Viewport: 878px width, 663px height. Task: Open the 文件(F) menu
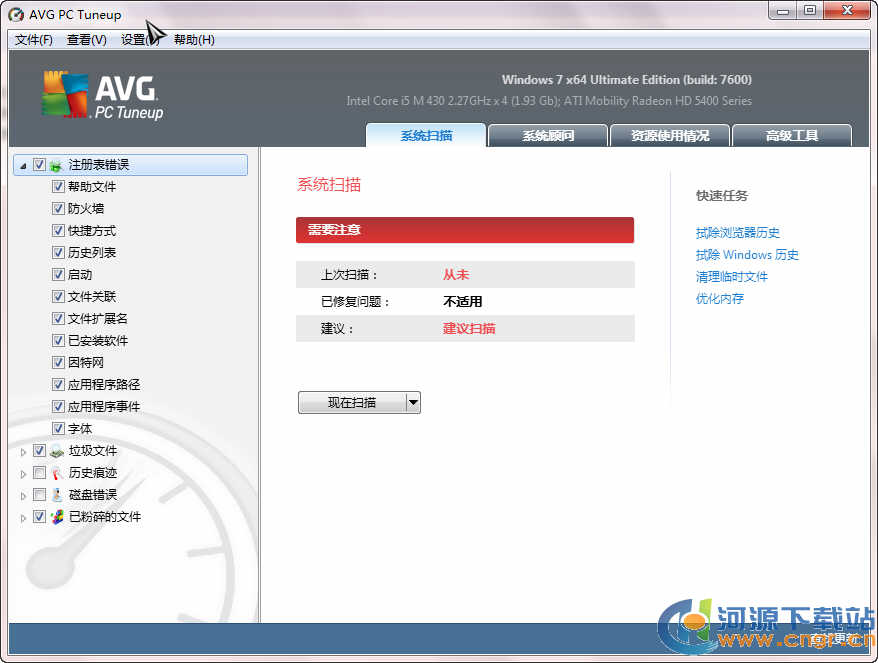(x=34, y=40)
